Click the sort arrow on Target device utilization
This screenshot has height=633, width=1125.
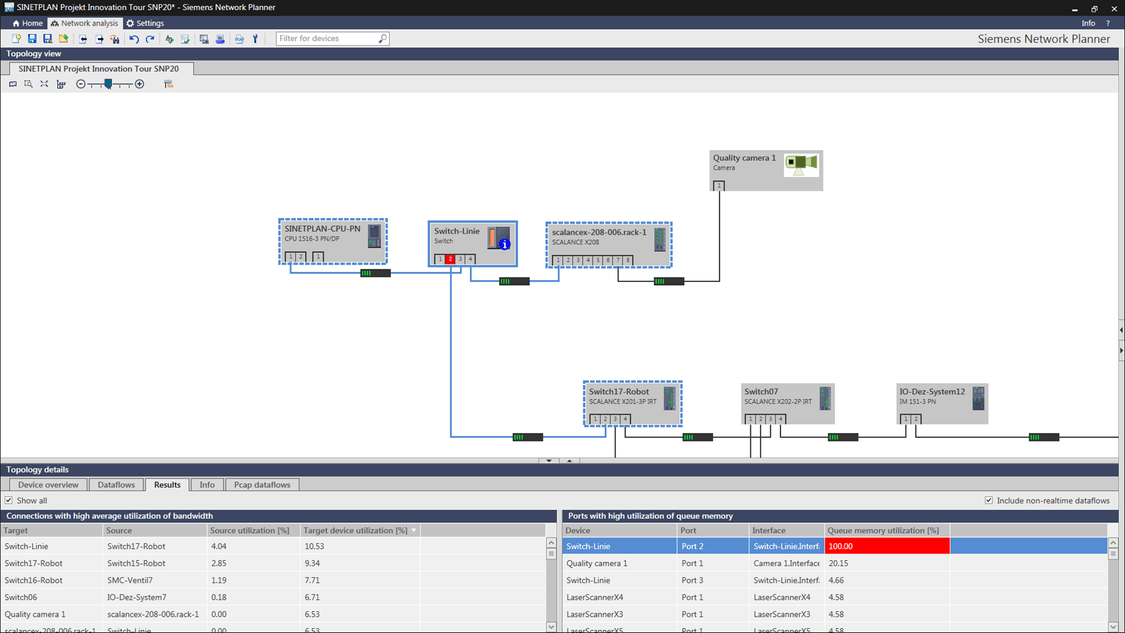coord(413,530)
